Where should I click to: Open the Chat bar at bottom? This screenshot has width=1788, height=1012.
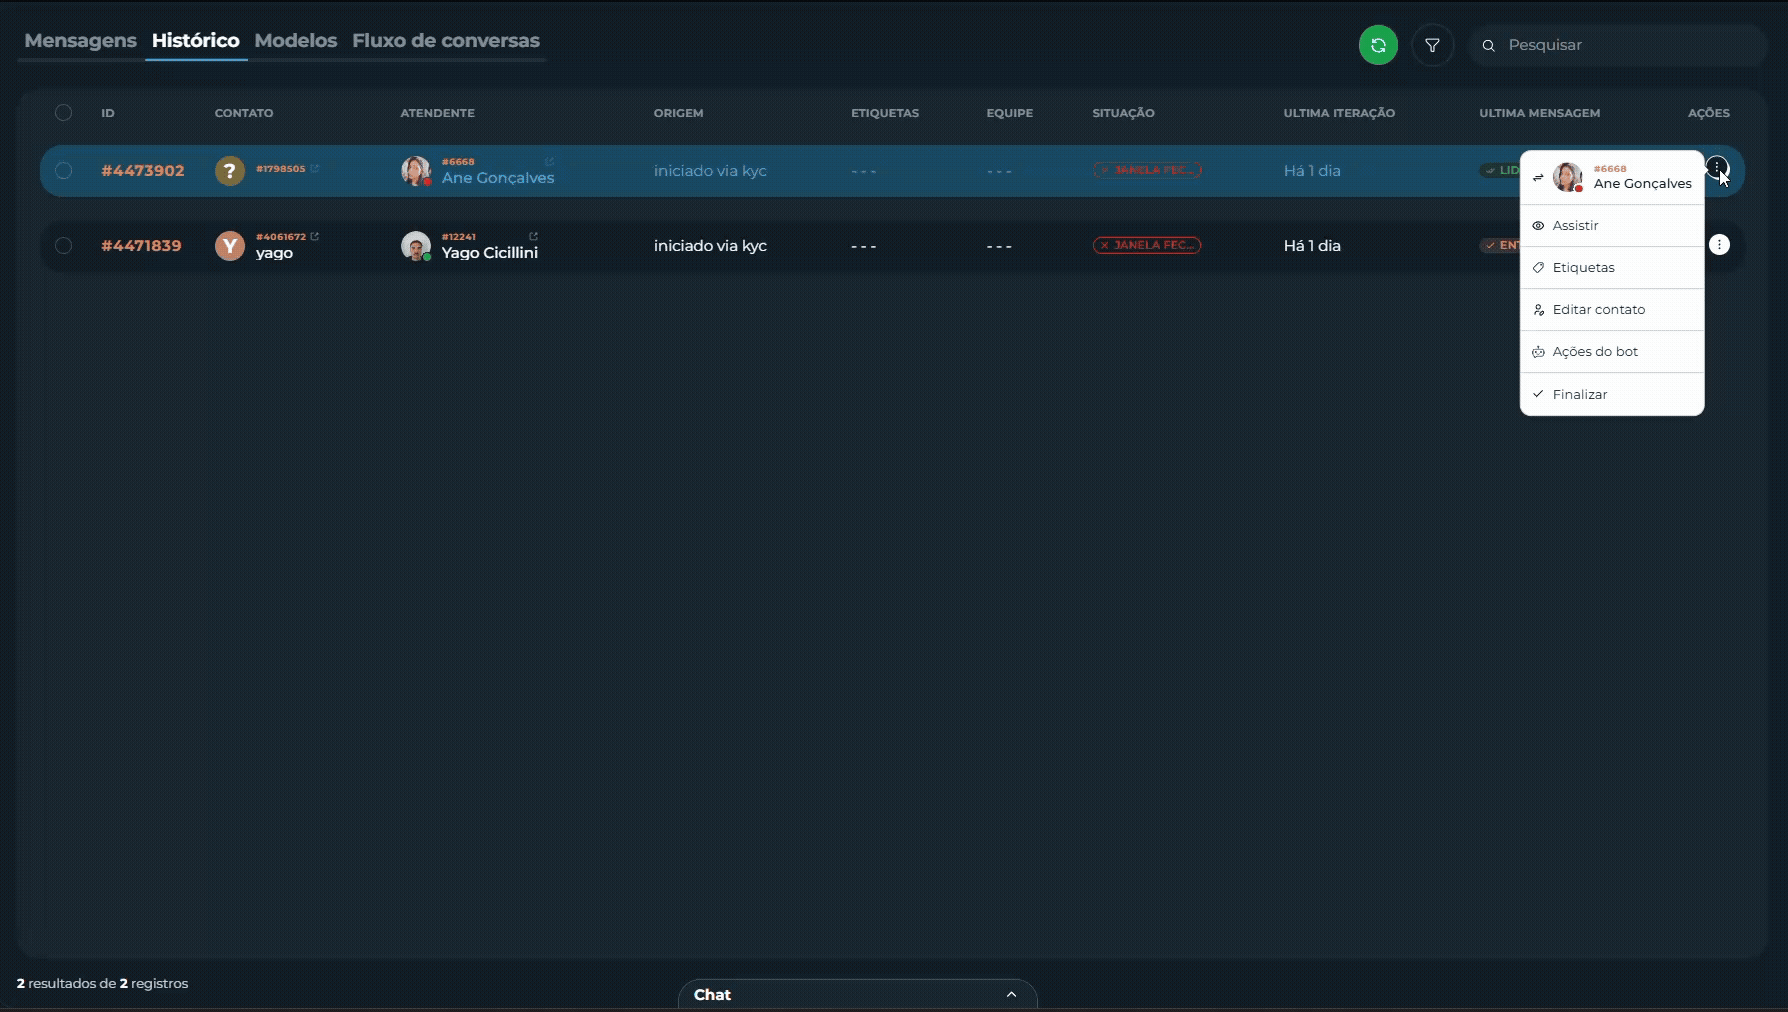coord(857,995)
